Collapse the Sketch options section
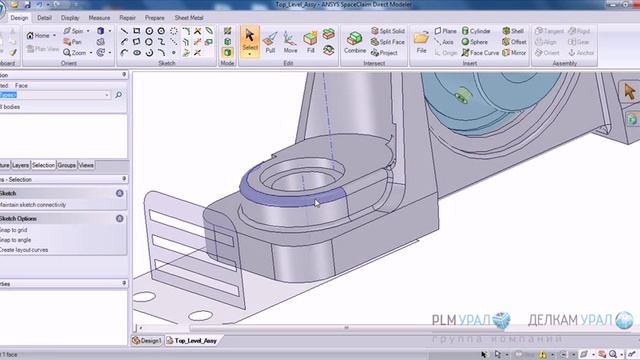Viewport: 640px width, 360px height. tap(120, 218)
